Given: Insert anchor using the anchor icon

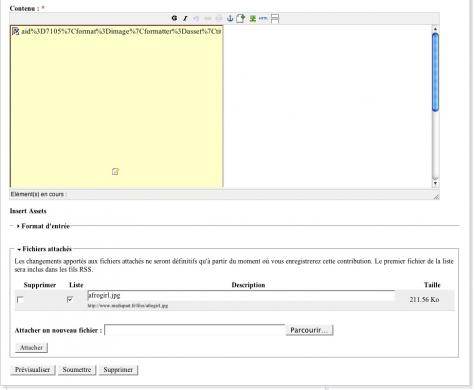Looking at the screenshot, I should (230, 18).
